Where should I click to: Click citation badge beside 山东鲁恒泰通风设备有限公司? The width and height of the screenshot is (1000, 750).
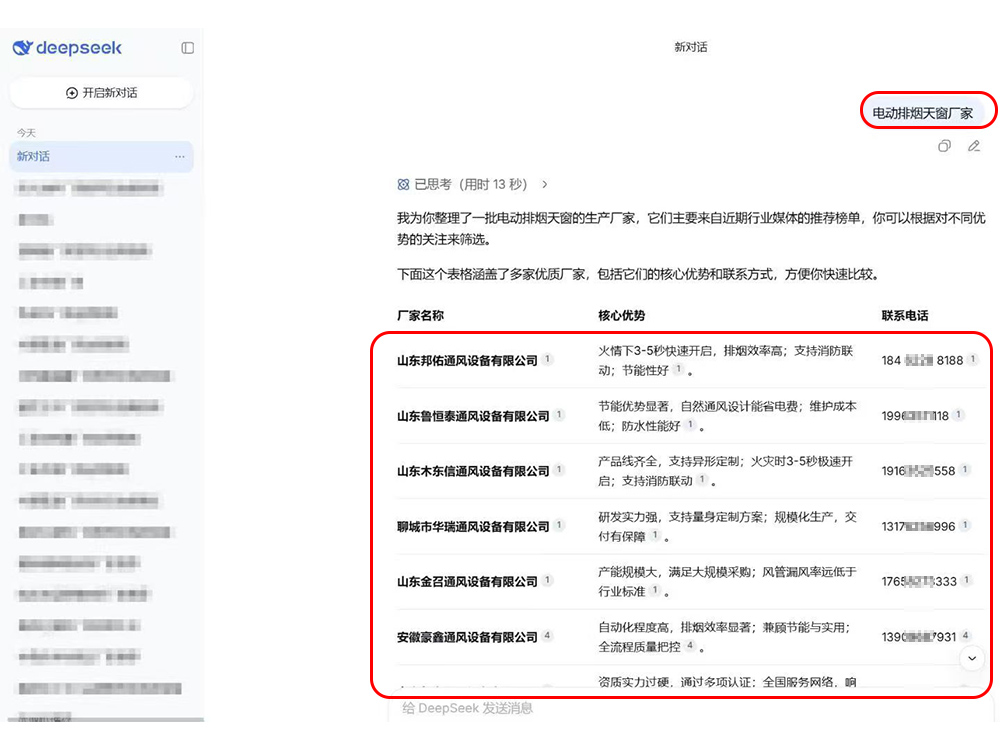click(x=560, y=415)
